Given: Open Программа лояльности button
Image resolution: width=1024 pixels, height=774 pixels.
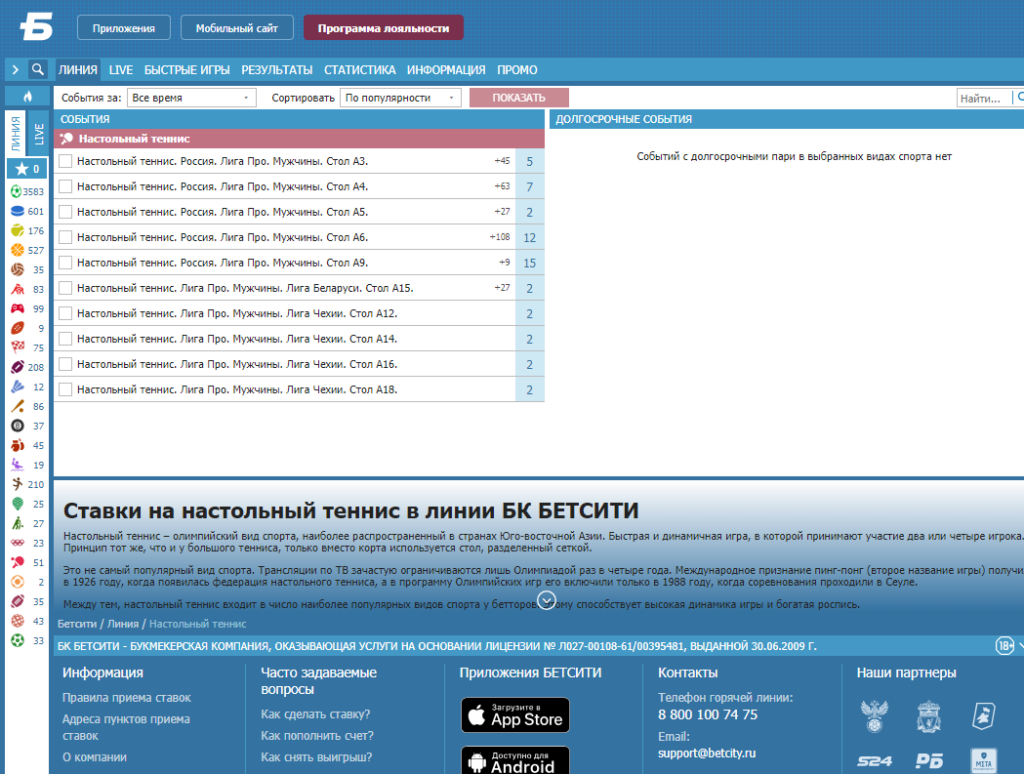Looking at the screenshot, I should click(383, 28).
